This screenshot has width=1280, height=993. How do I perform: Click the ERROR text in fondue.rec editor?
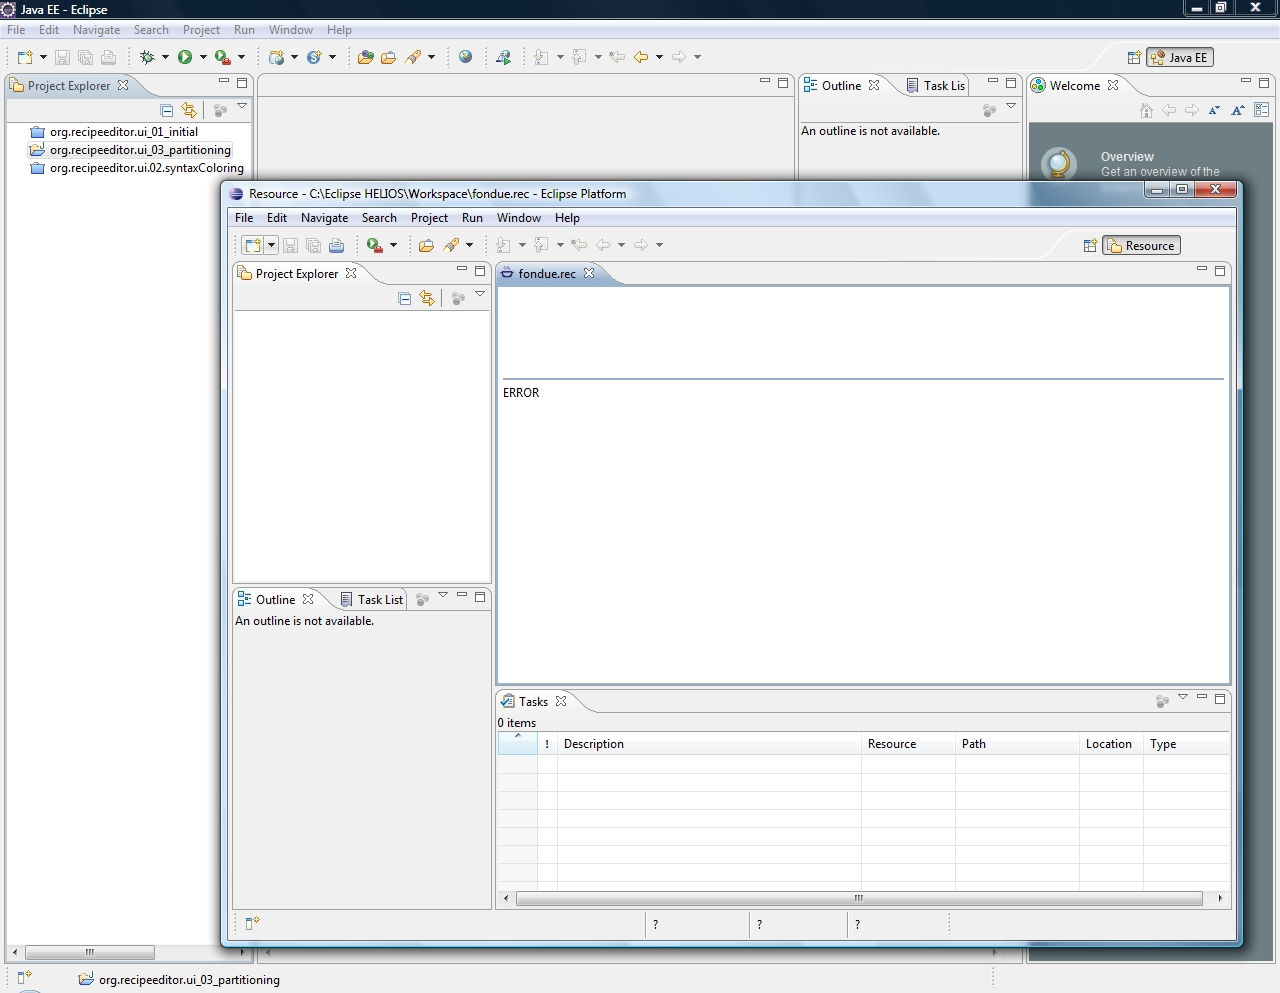[x=521, y=393]
